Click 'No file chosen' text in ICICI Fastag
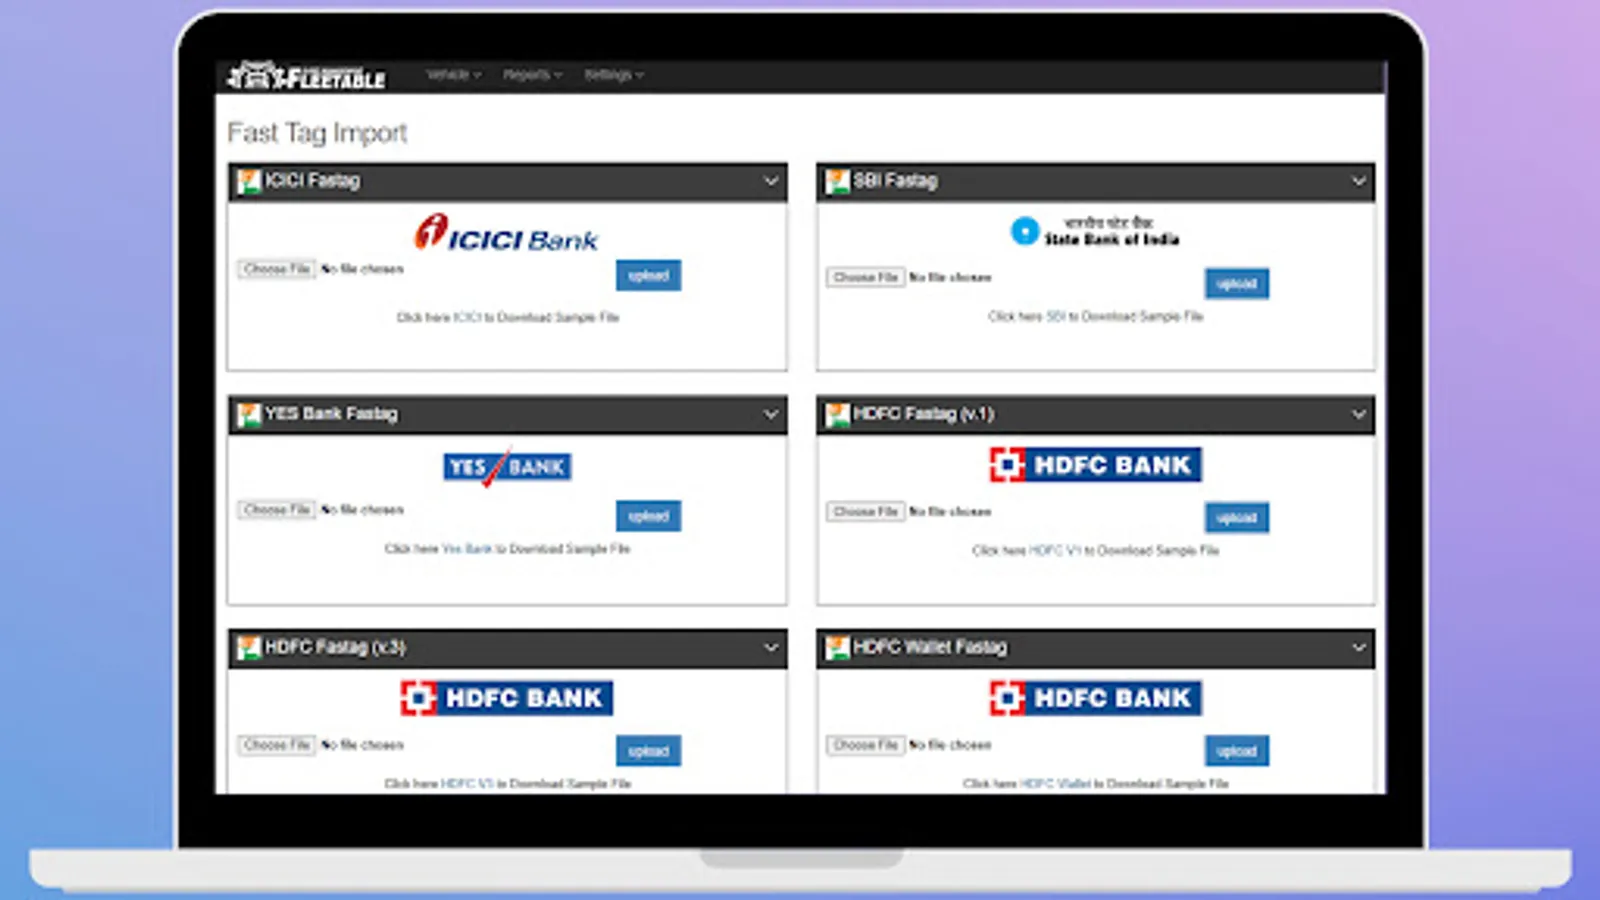Screen dimensions: 1600x900 [362, 269]
